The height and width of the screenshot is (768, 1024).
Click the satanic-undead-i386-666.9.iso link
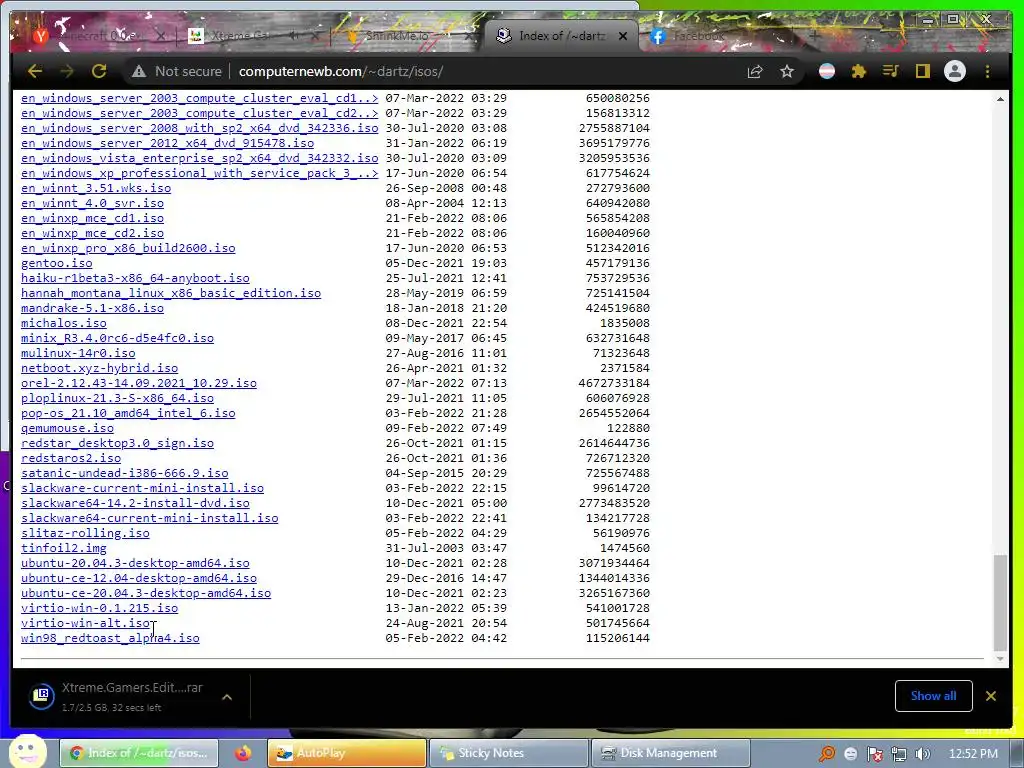tap(125, 473)
